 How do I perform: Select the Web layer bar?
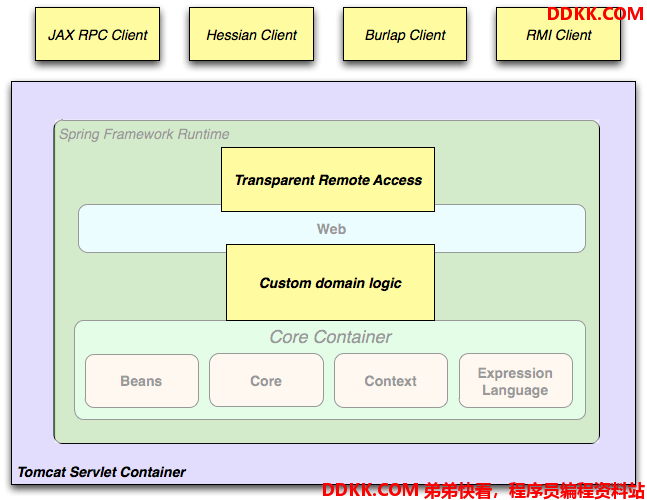point(332,229)
